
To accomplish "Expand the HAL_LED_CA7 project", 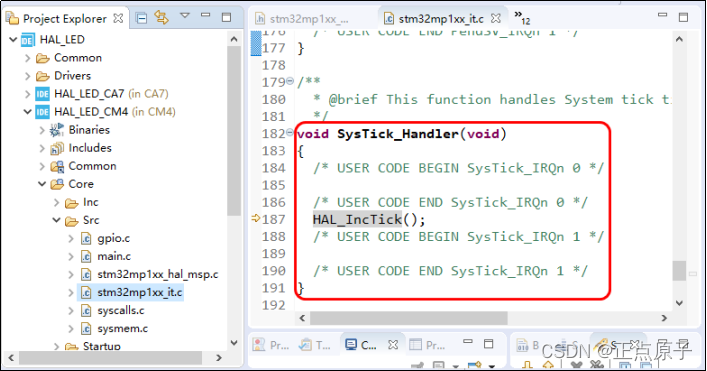I will pos(28,94).
